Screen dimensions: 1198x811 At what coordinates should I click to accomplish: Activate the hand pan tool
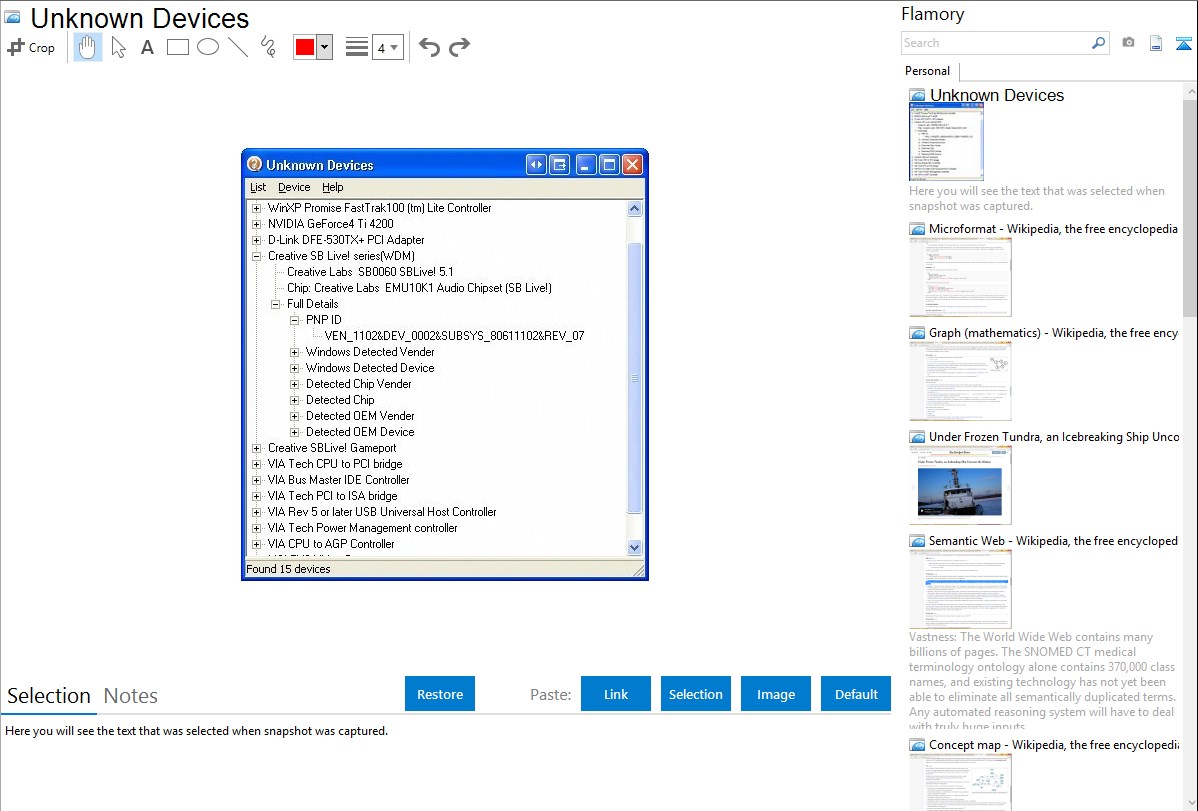(87, 47)
